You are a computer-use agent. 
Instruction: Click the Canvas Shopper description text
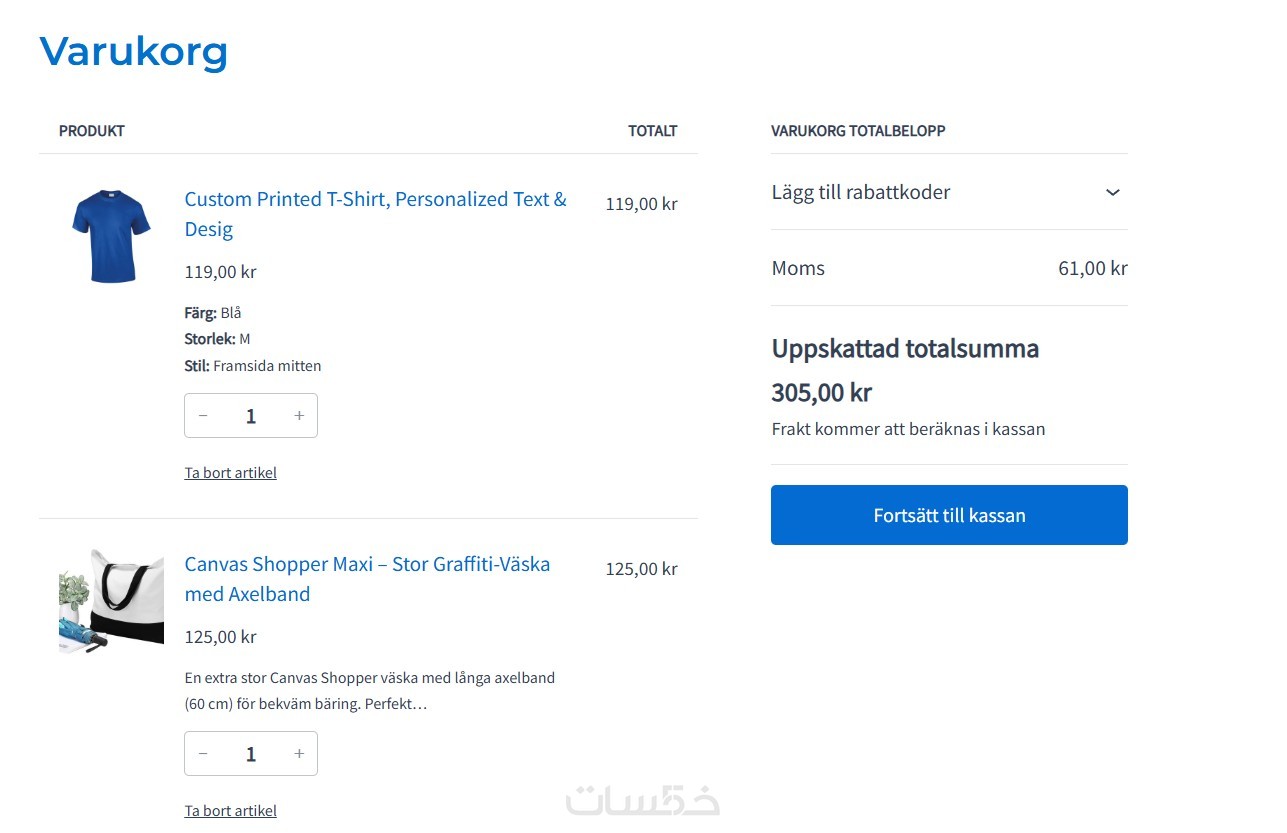369,691
